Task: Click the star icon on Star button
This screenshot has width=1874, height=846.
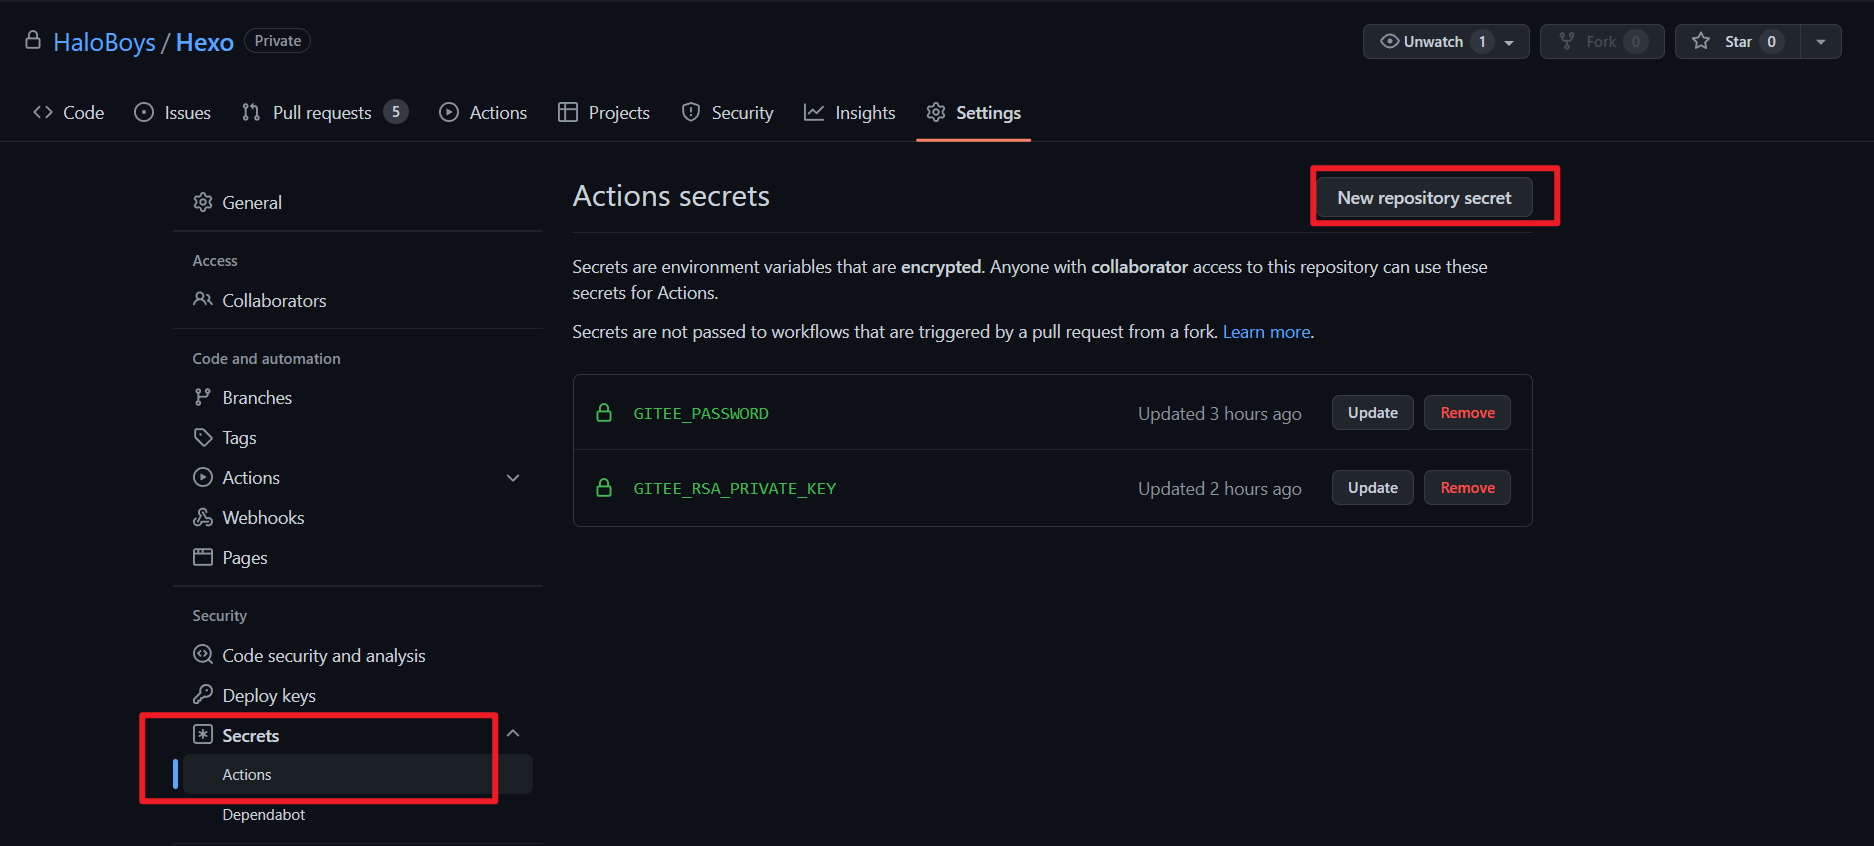Action: [1701, 41]
